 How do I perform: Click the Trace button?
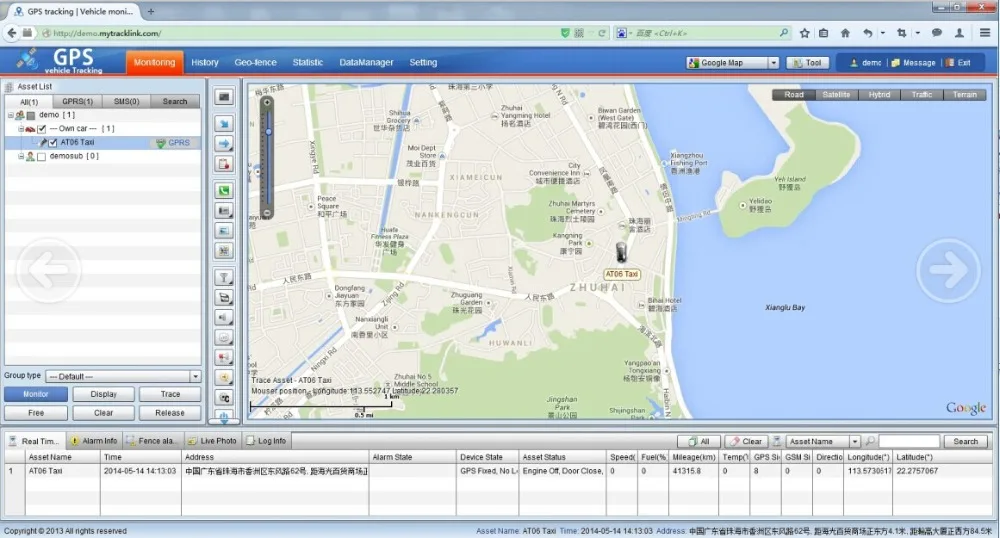[170, 394]
